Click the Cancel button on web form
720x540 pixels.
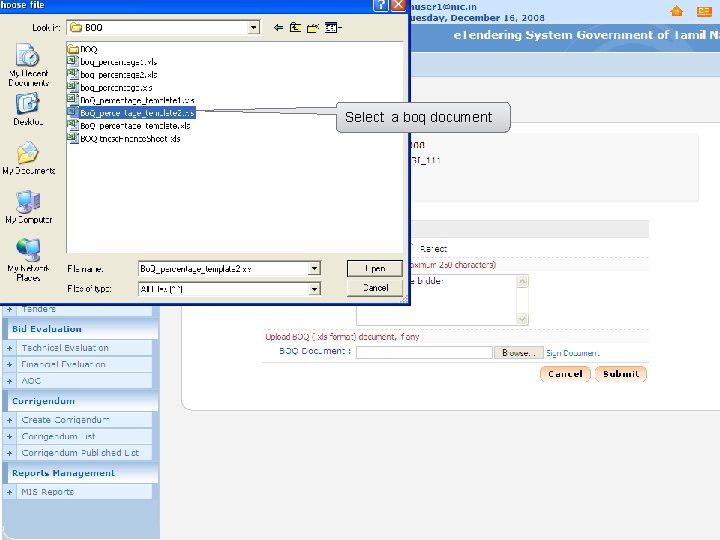click(565, 374)
